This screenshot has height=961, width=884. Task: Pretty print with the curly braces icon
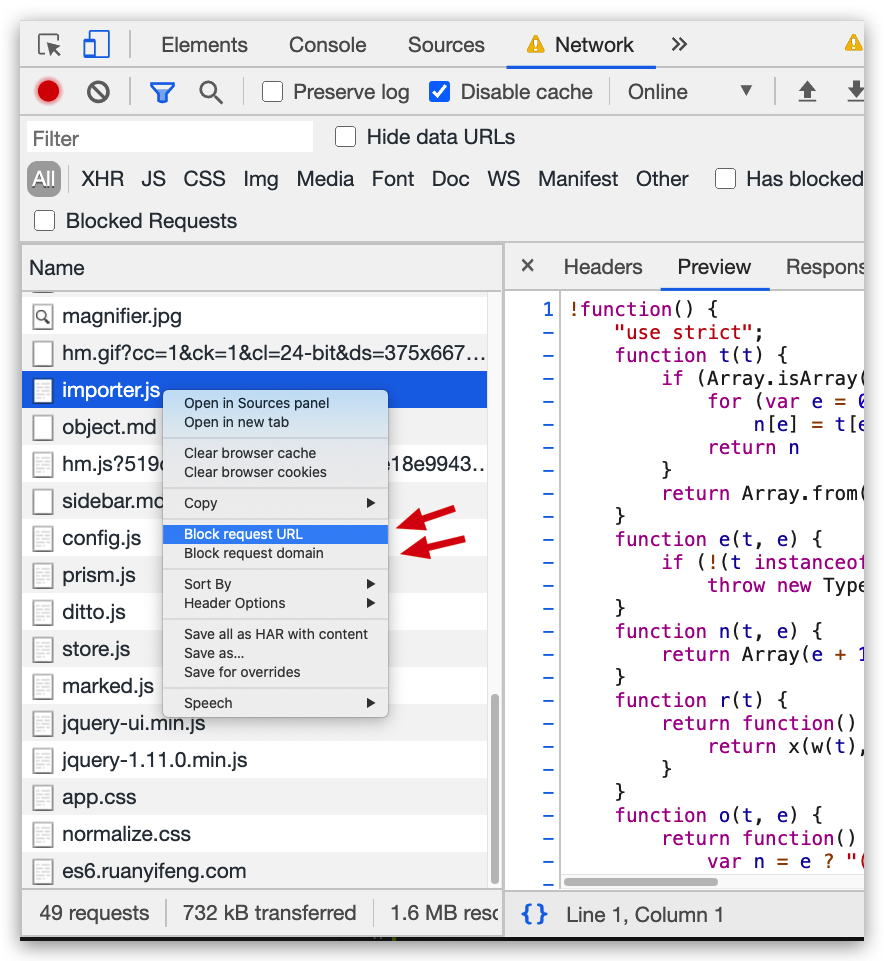point(535,914)
